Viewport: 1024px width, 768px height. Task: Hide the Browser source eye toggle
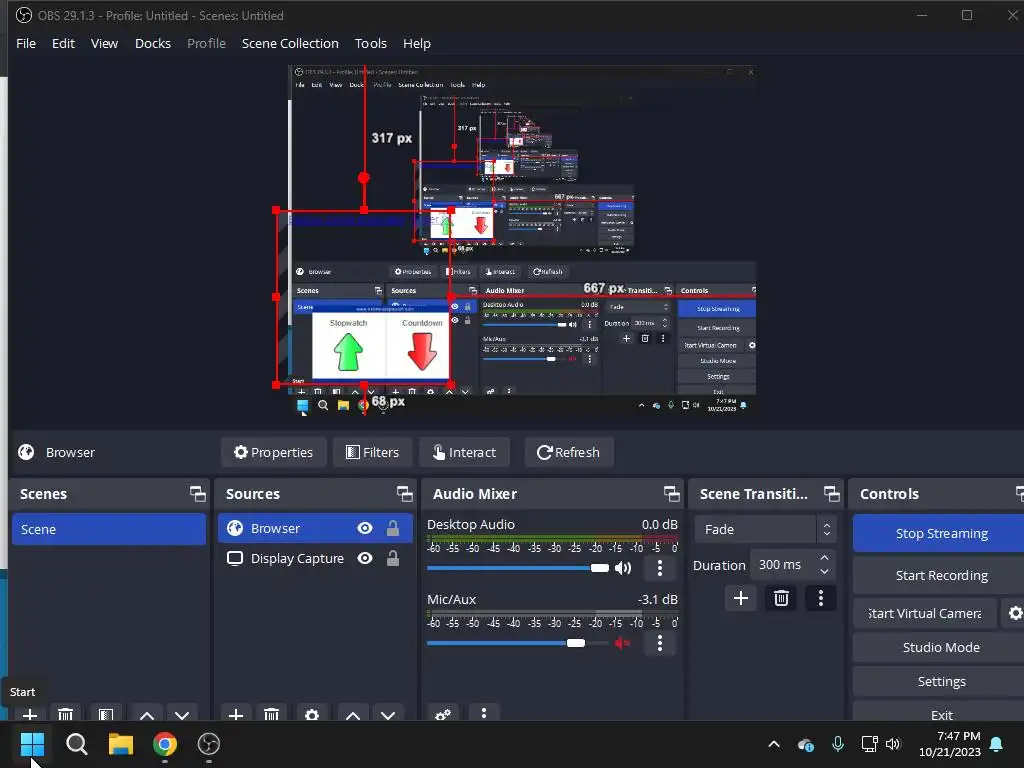pyautogui.click(x=365, y=528)
